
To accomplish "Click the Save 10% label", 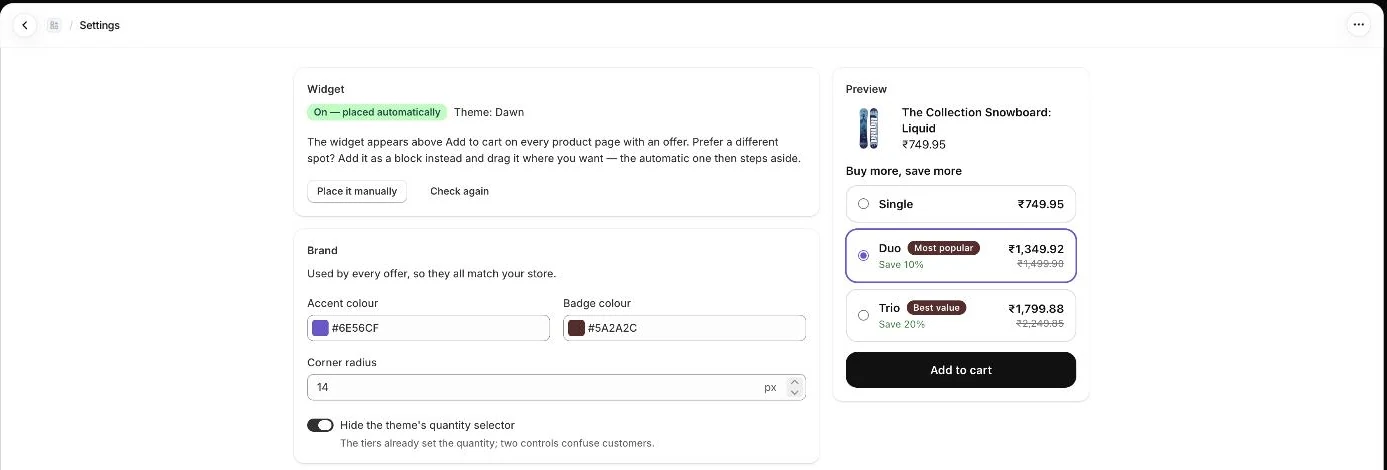I will click(x=901, y=265).
